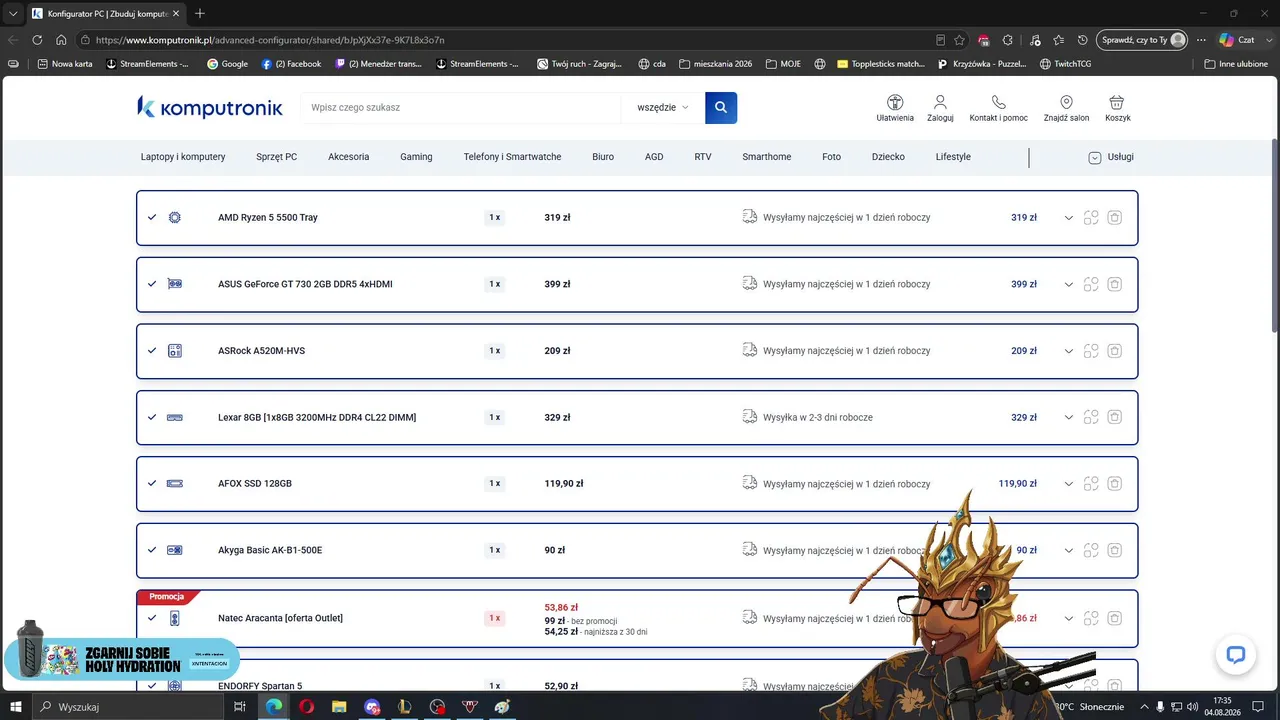Open the Facebook bookmark

291,64
